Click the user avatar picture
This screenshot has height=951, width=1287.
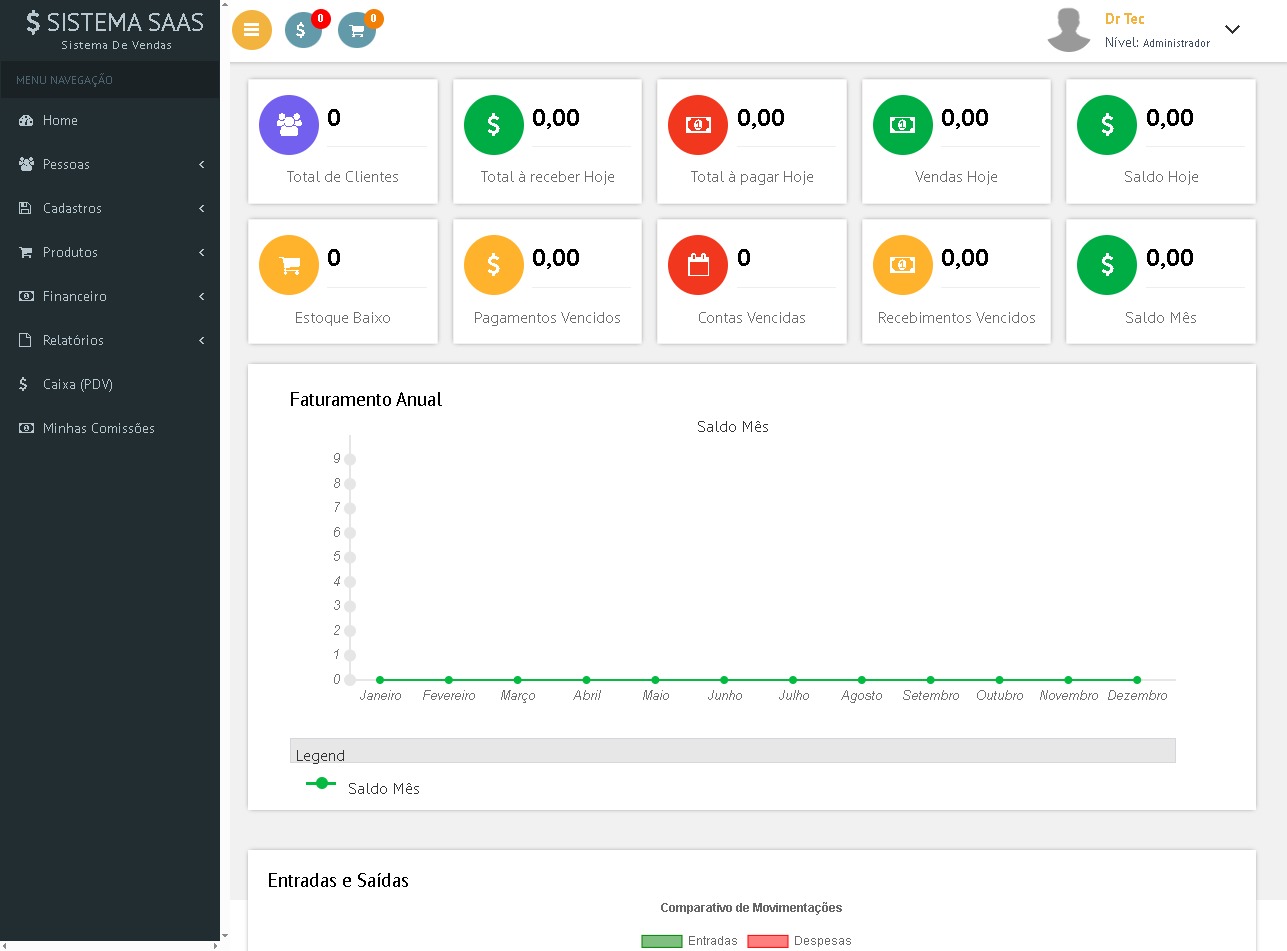pos(1069,30)
